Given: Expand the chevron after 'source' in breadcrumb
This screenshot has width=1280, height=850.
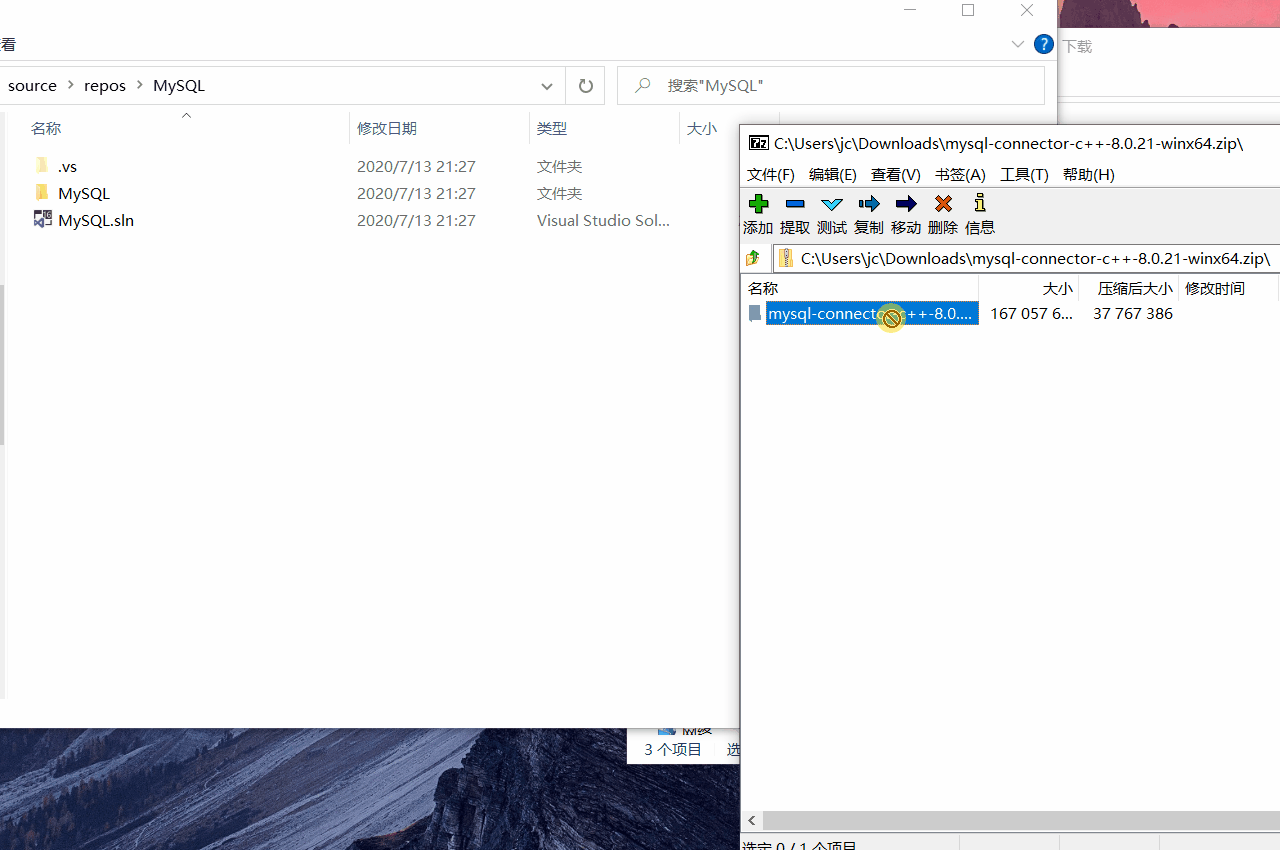Looking at the screenshot, I should (x=70, y=86).
